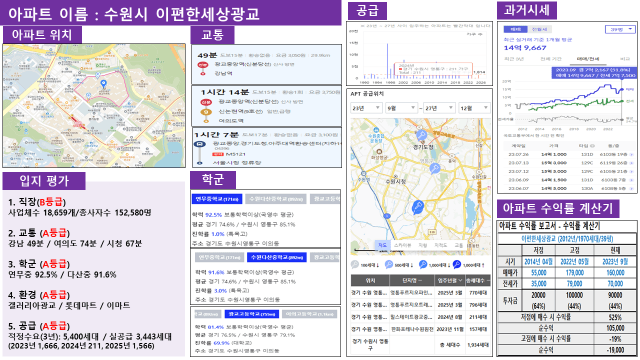Open the start year 23년 dropdown

[366, 108]
